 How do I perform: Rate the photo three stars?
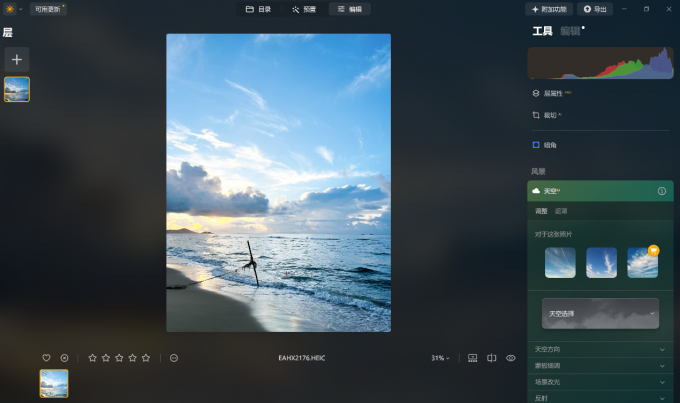[x=119, y=358]
